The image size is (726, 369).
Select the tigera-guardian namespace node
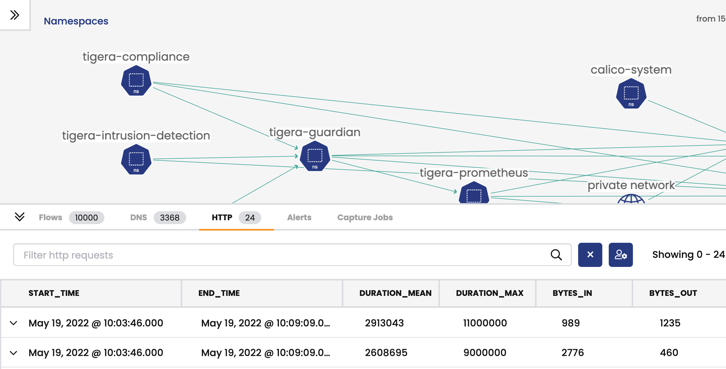pos(315,156)
